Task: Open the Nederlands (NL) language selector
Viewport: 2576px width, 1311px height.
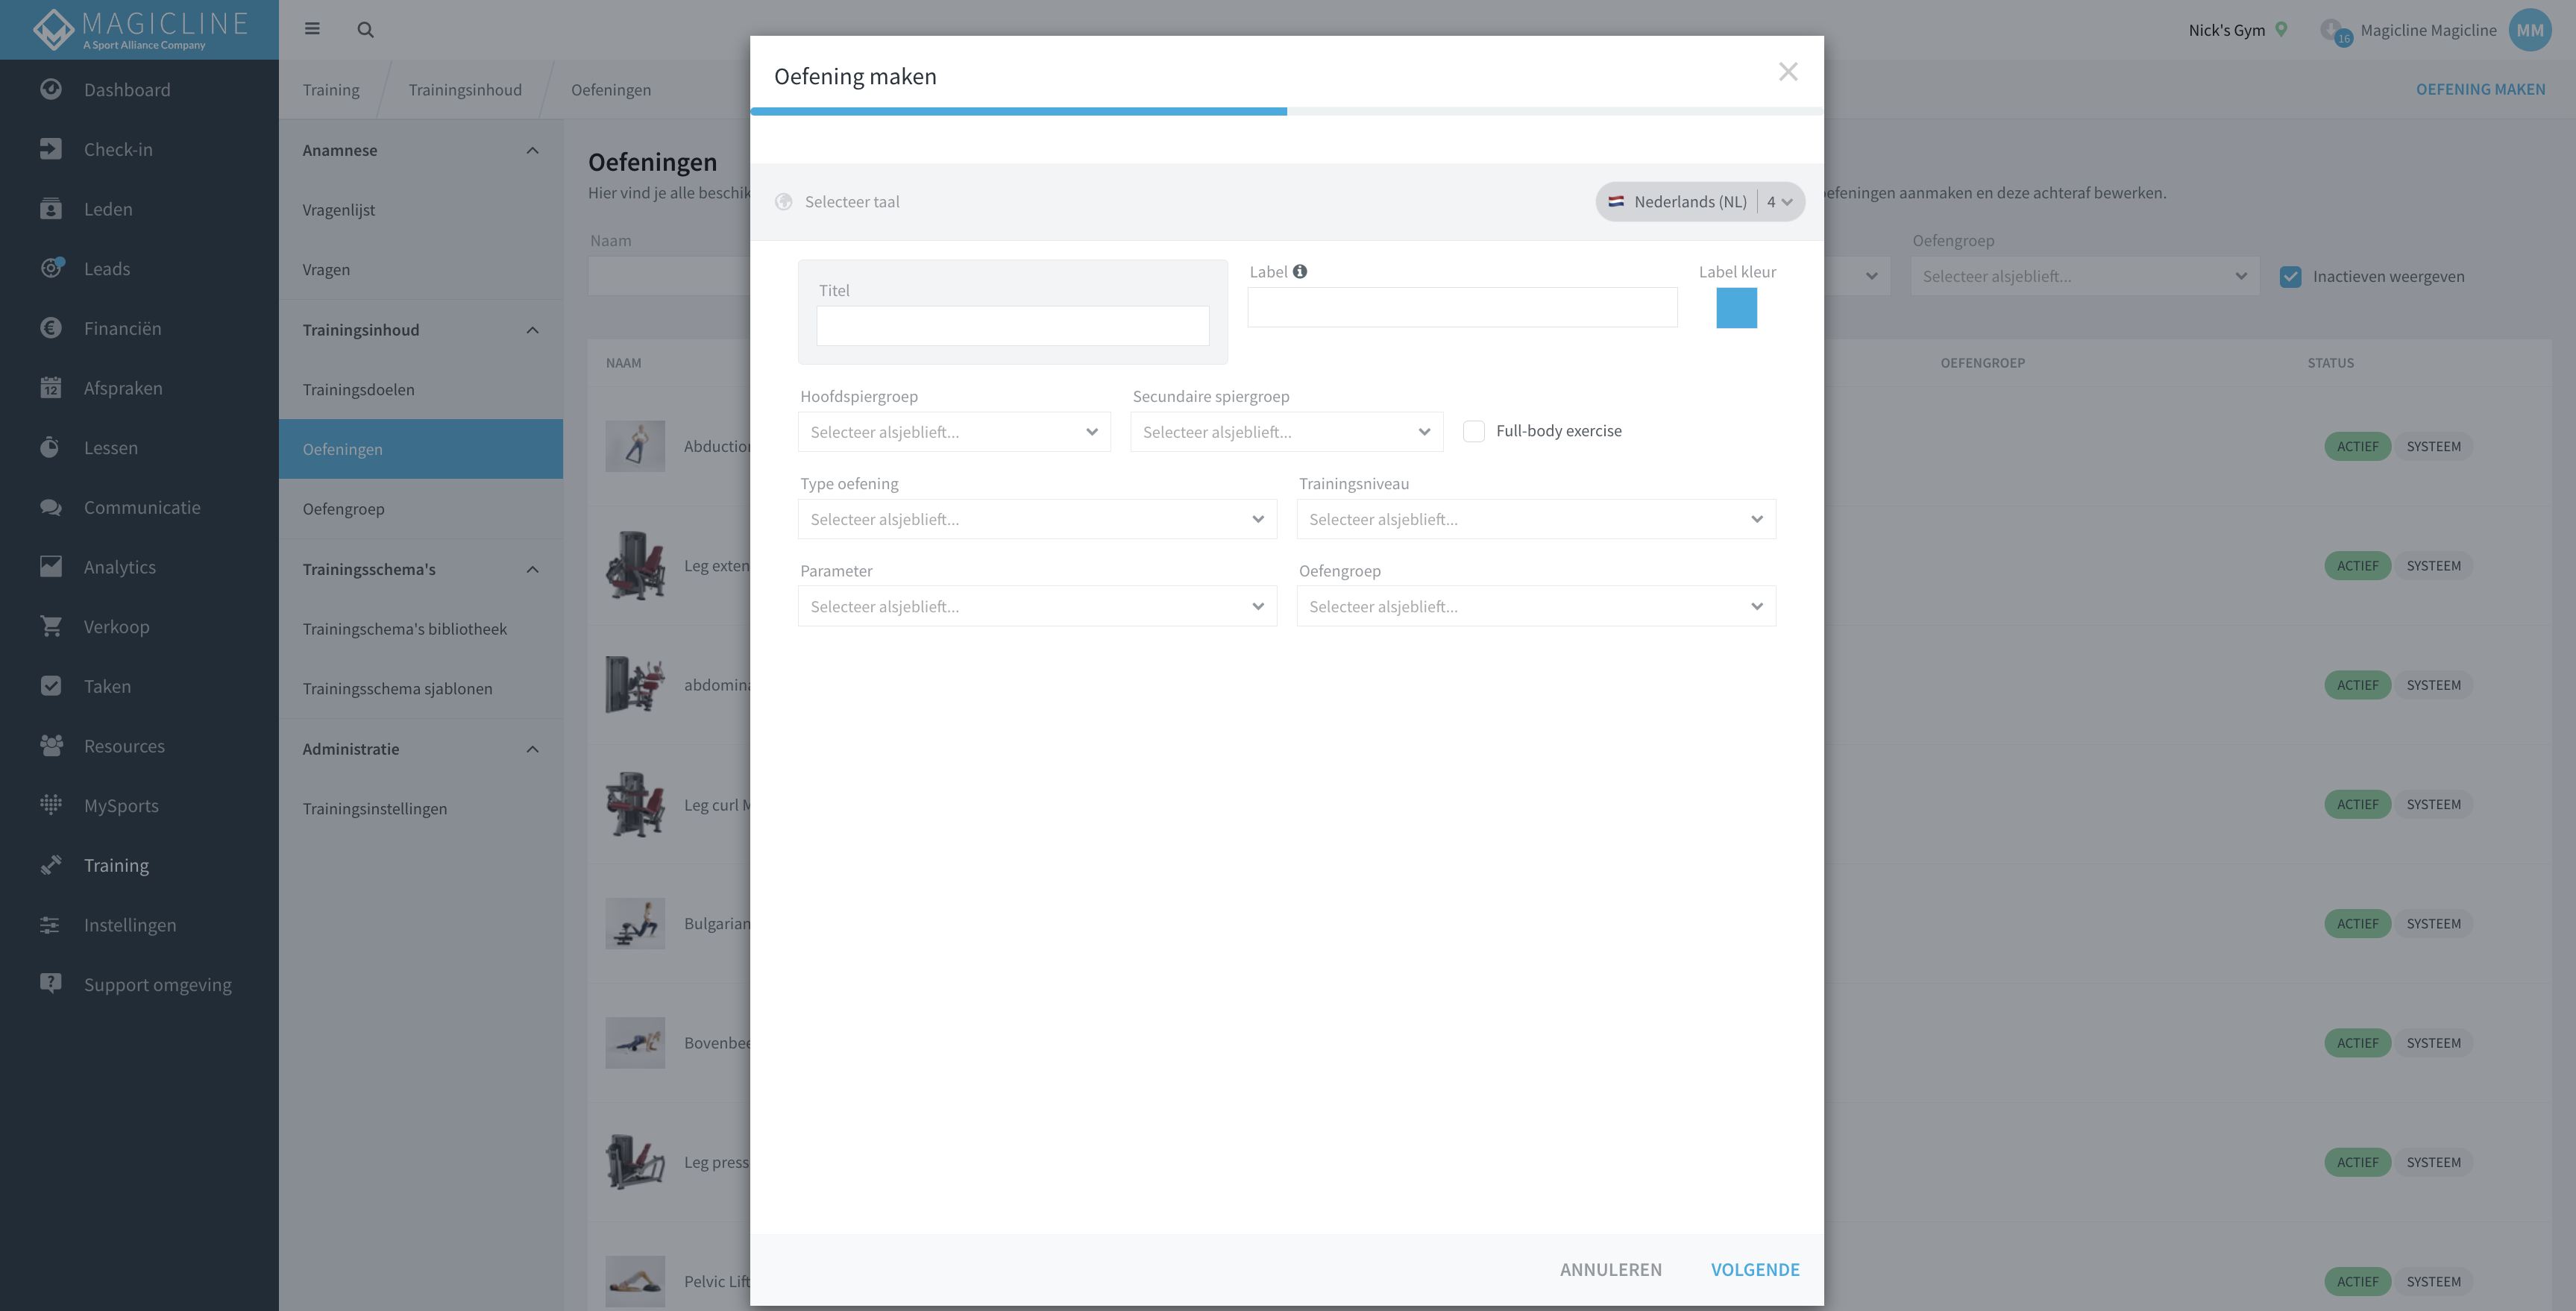Action: point(1700,202)
